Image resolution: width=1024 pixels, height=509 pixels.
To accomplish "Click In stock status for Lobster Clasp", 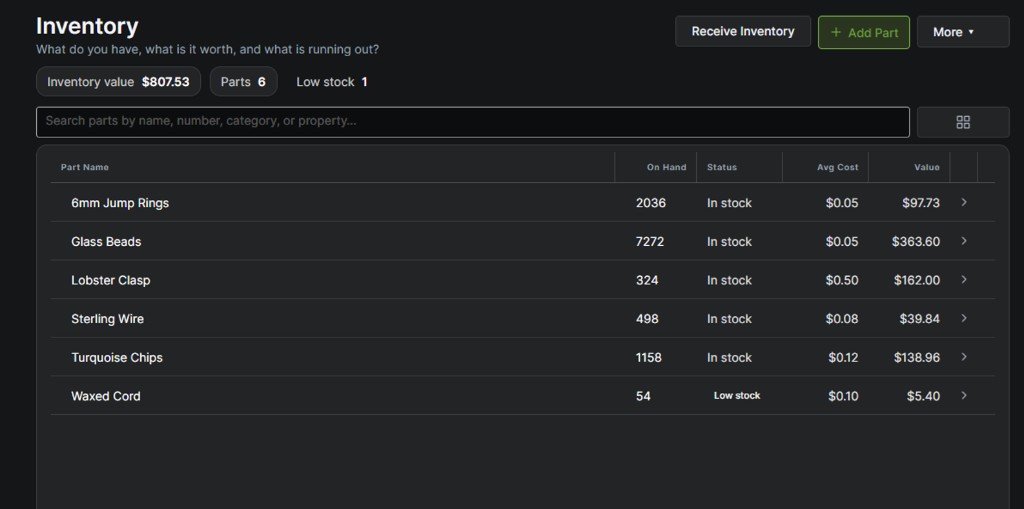I will [x=729, y=280].
